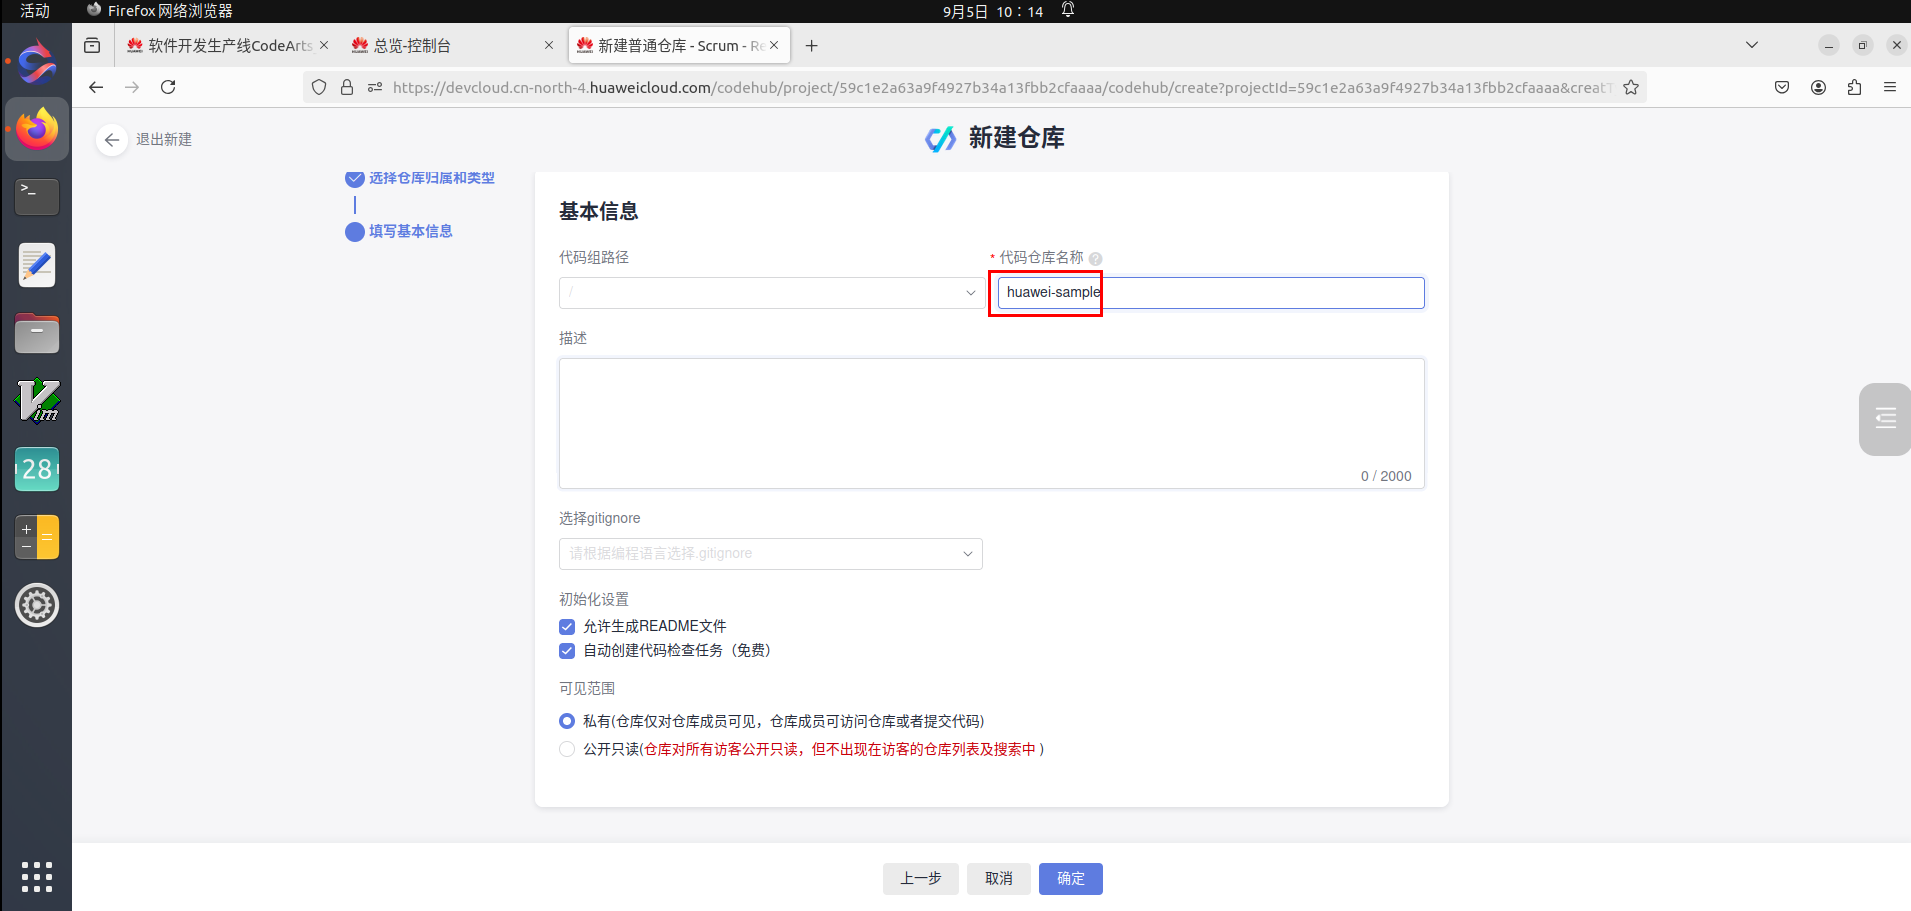Bookmark this page with the star icon
The width and height of the screenshot is (1911, 911).
[1631, 87]
